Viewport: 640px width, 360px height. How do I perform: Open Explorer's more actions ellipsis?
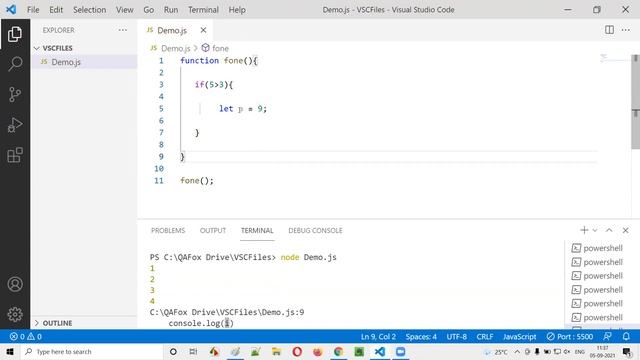[x=122, y=30]
